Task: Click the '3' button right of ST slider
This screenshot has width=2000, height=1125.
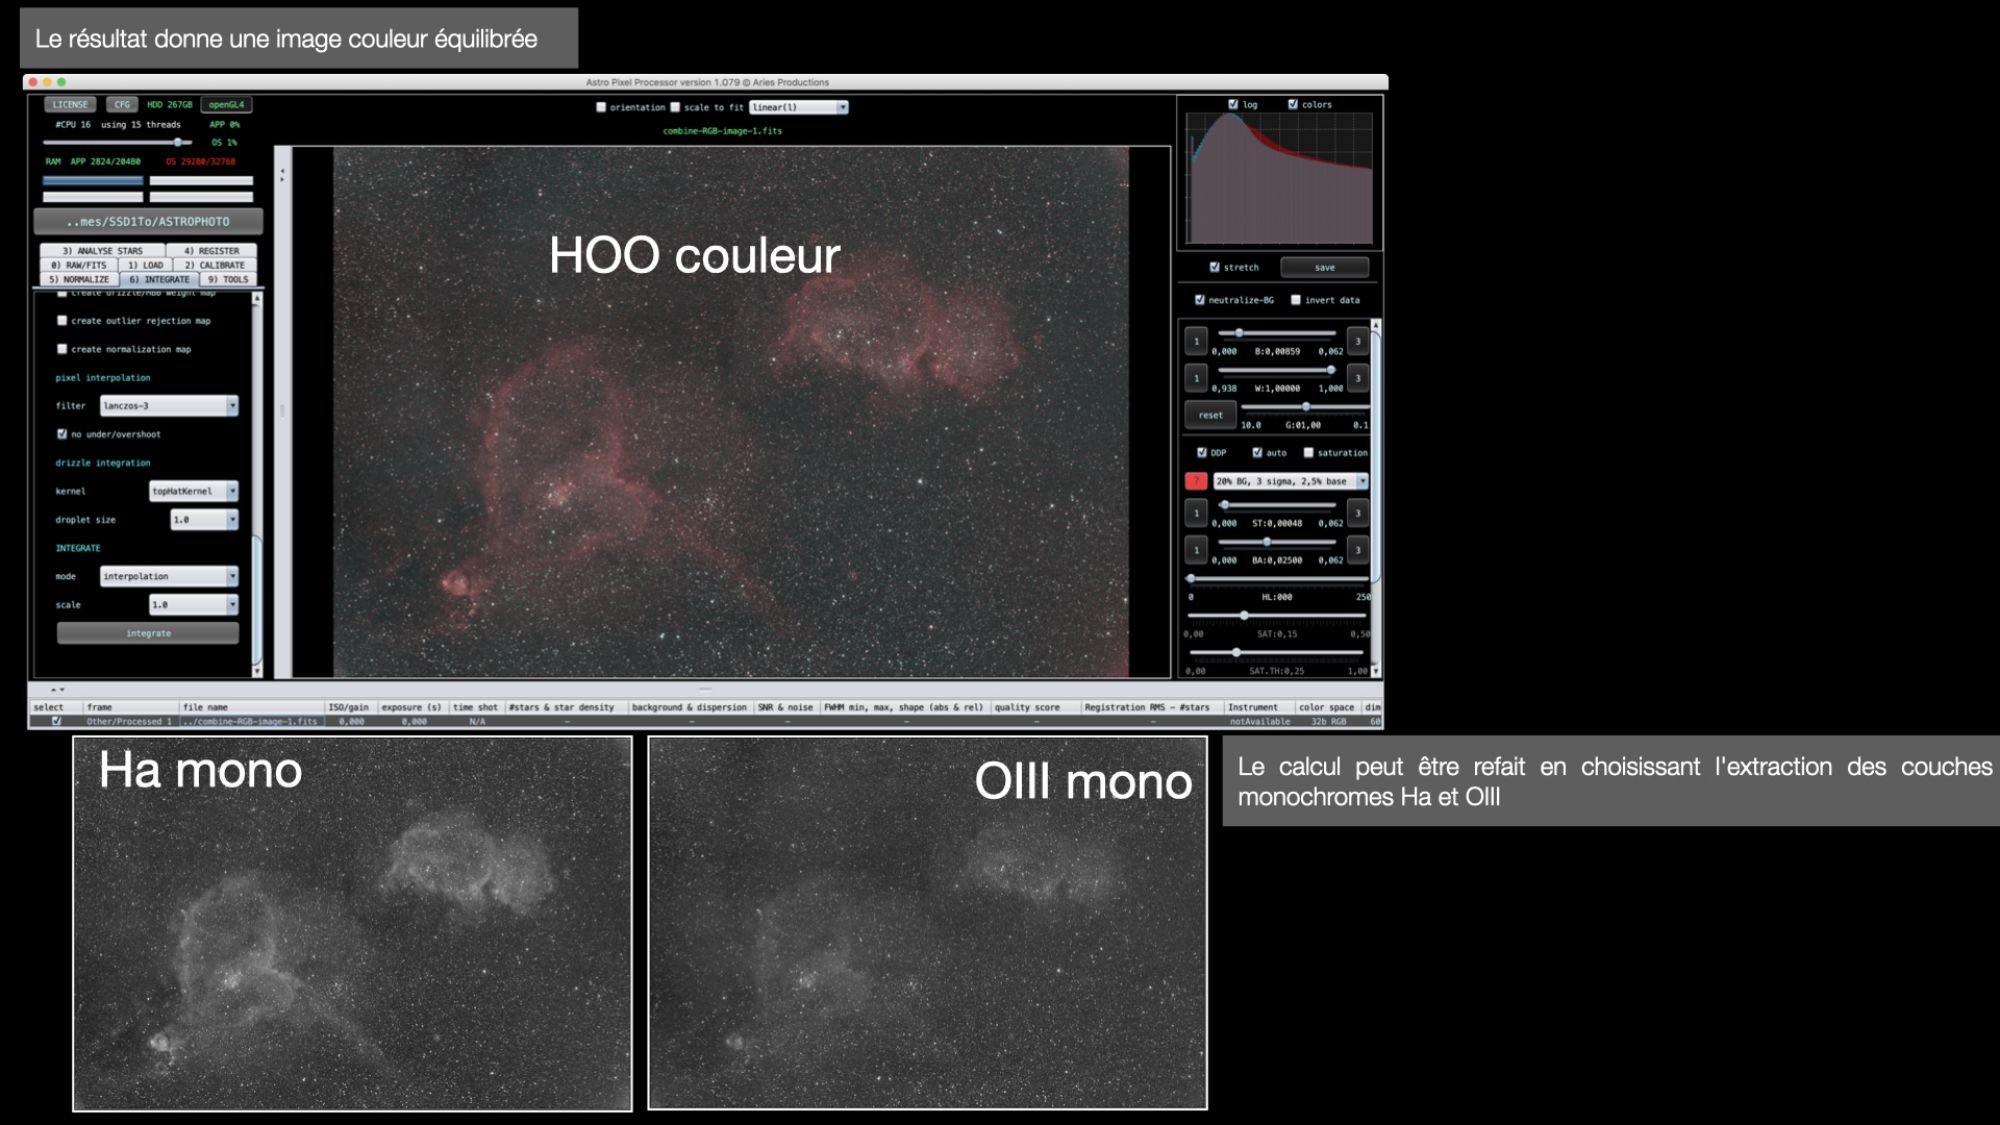Action: click(x=1357, y=513)
